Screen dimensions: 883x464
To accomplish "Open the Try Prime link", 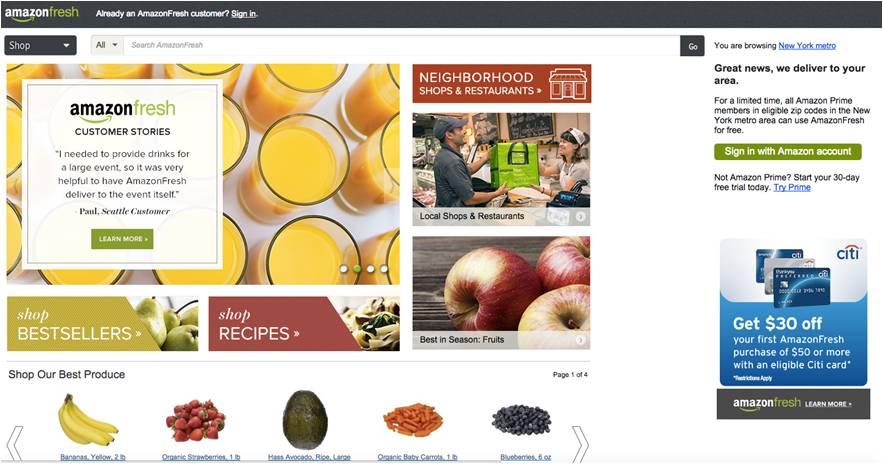I will [792, 188].
